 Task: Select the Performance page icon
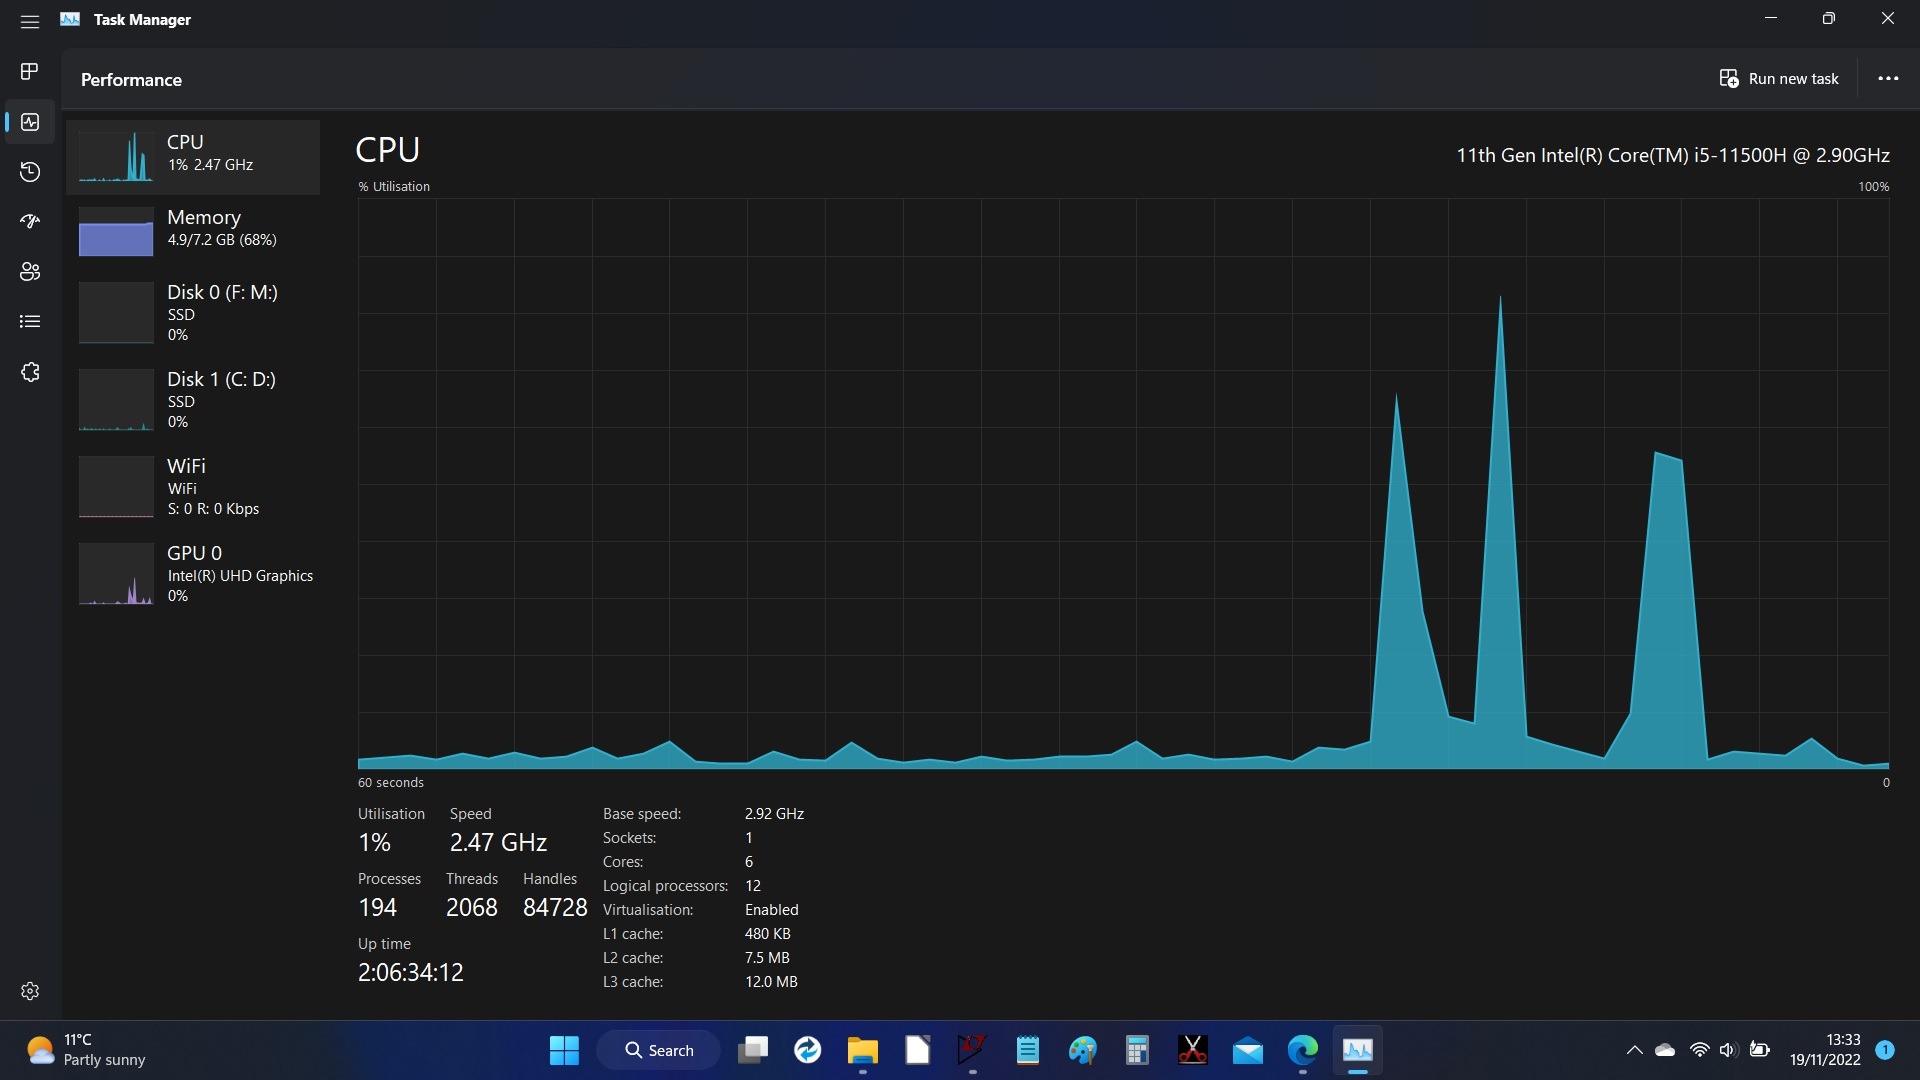pos(30,122)
